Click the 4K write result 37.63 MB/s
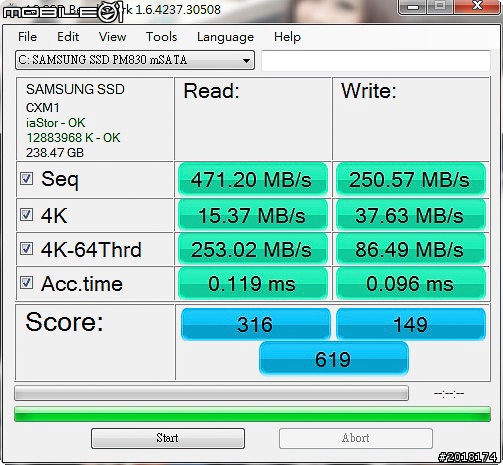 (x=410, y=215)
